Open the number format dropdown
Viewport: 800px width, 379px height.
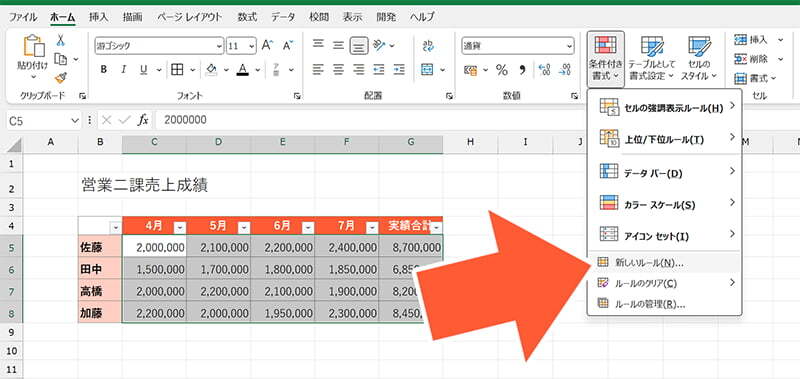569,45
